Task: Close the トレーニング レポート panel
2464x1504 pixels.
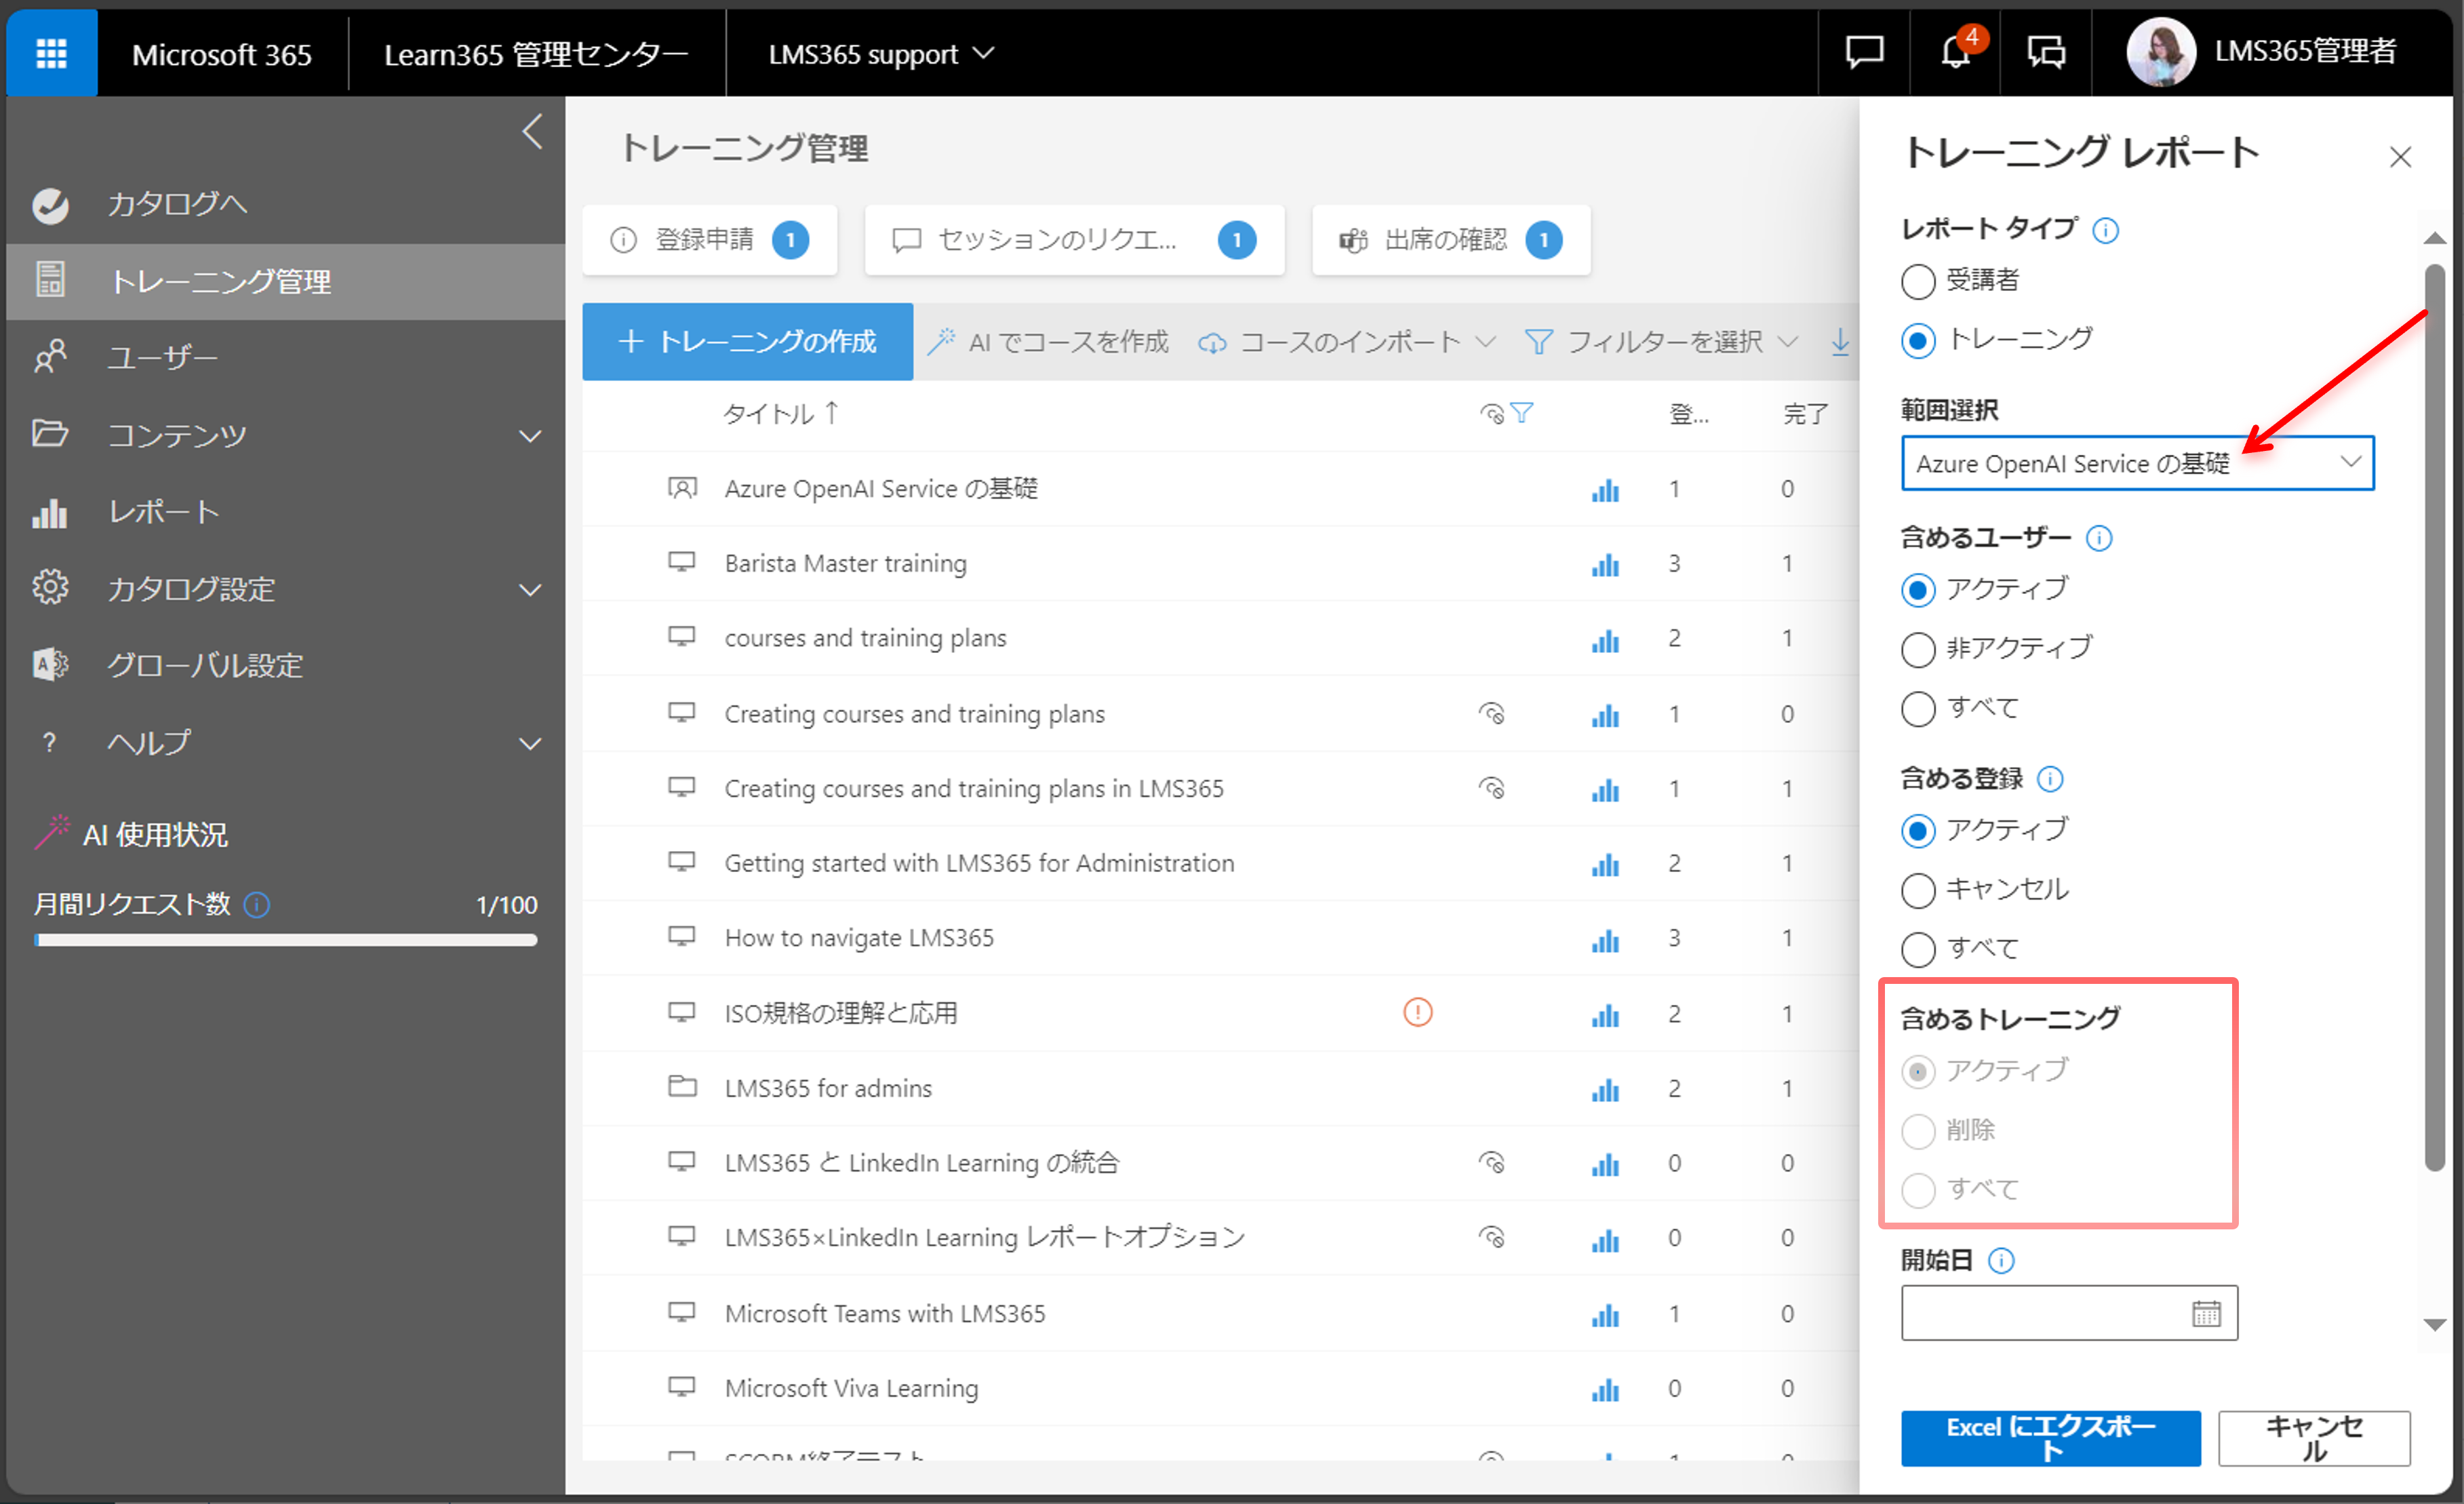Action: 2400,157
